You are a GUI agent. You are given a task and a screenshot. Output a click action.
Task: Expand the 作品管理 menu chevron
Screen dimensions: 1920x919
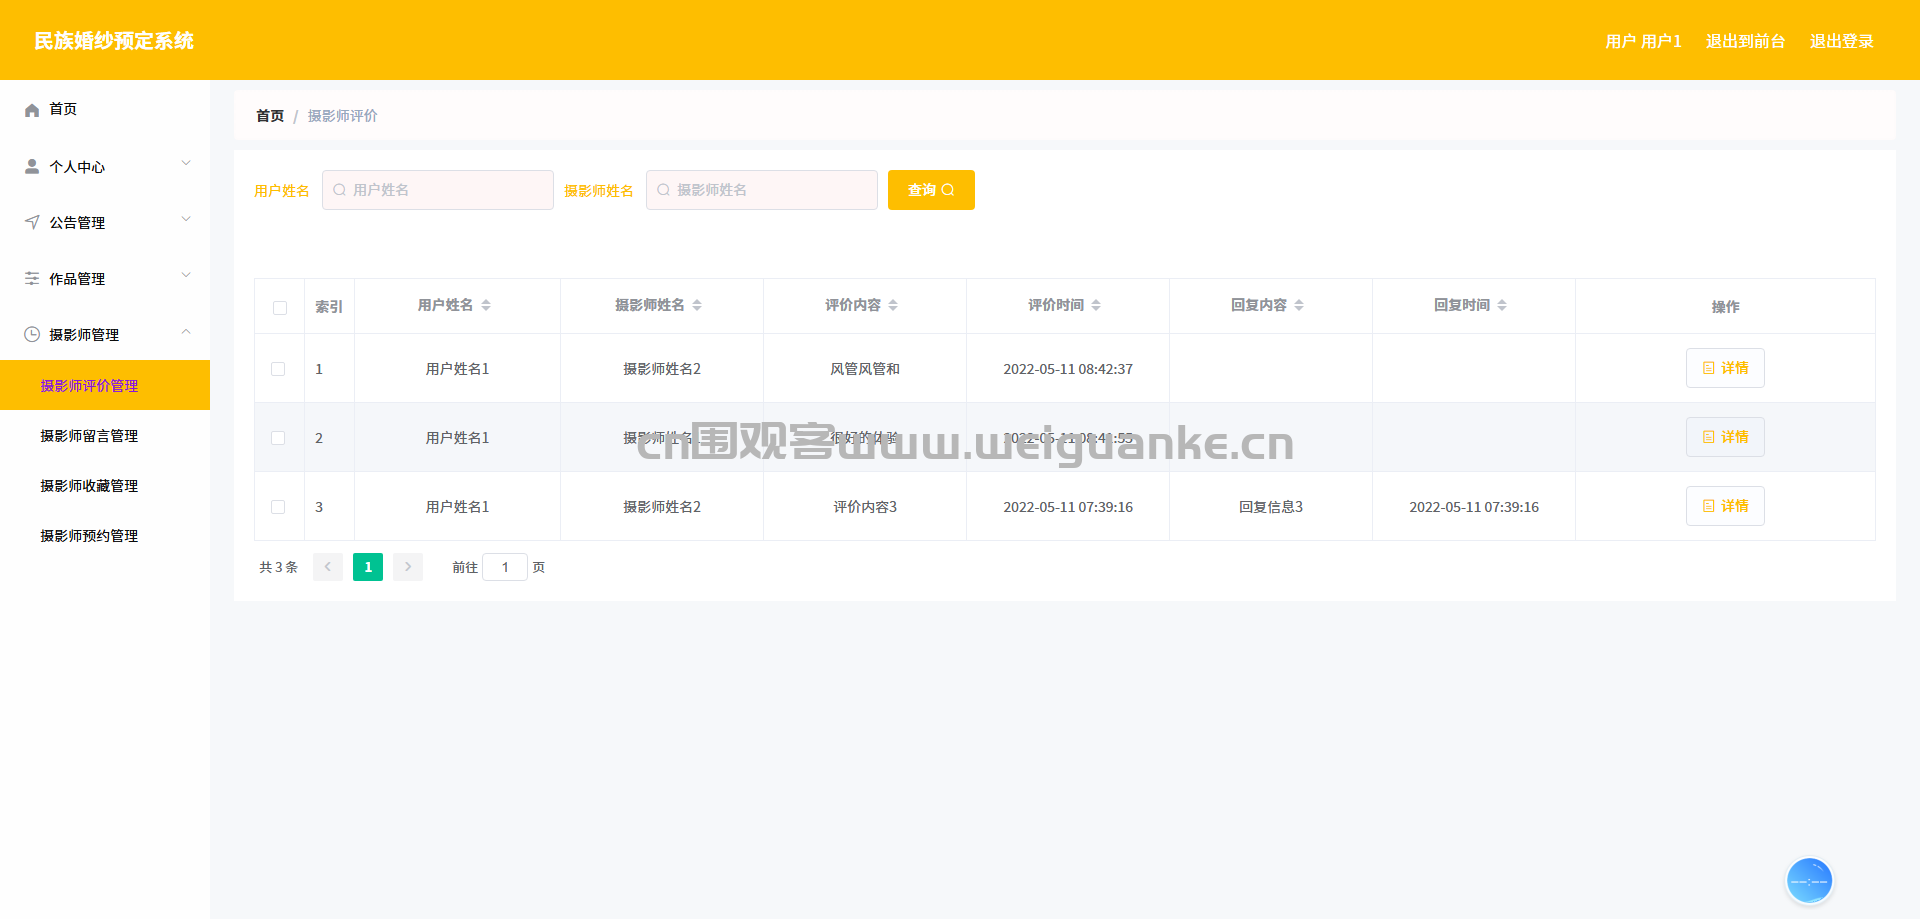(x=186, y=275)
